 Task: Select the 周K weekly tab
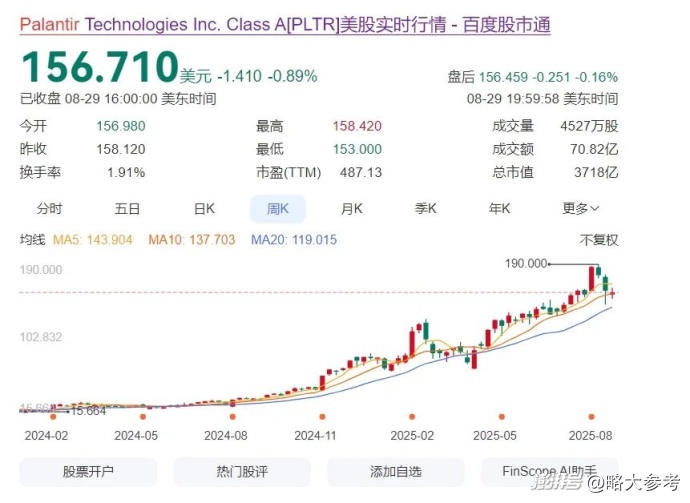277,208
